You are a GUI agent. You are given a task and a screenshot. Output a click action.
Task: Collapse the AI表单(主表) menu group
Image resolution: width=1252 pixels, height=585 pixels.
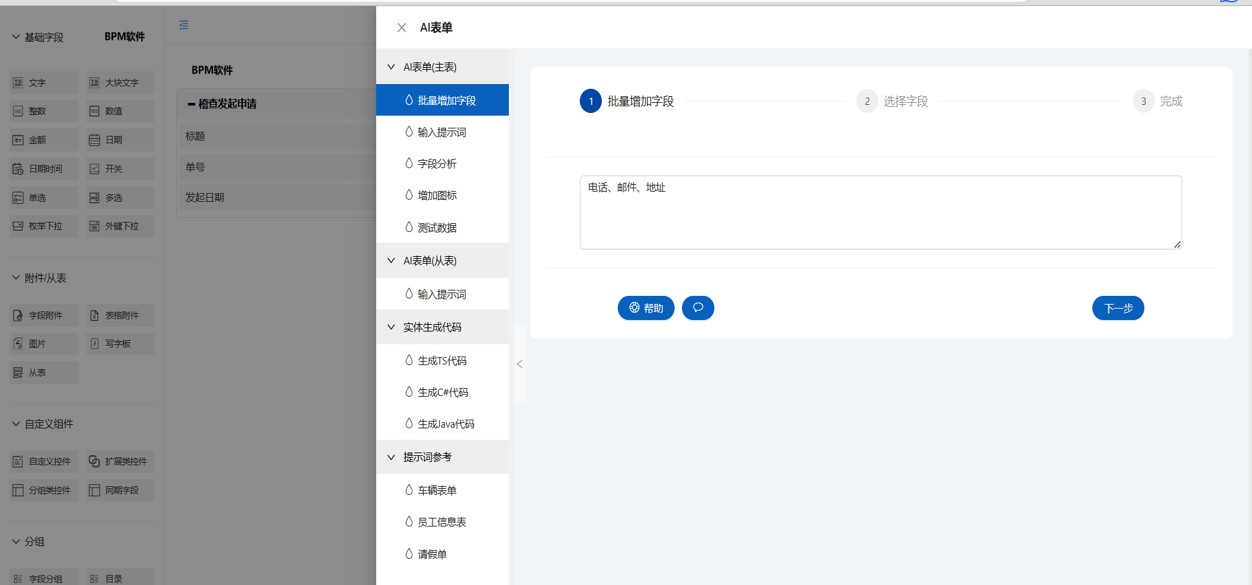click(x=391, y=67)
